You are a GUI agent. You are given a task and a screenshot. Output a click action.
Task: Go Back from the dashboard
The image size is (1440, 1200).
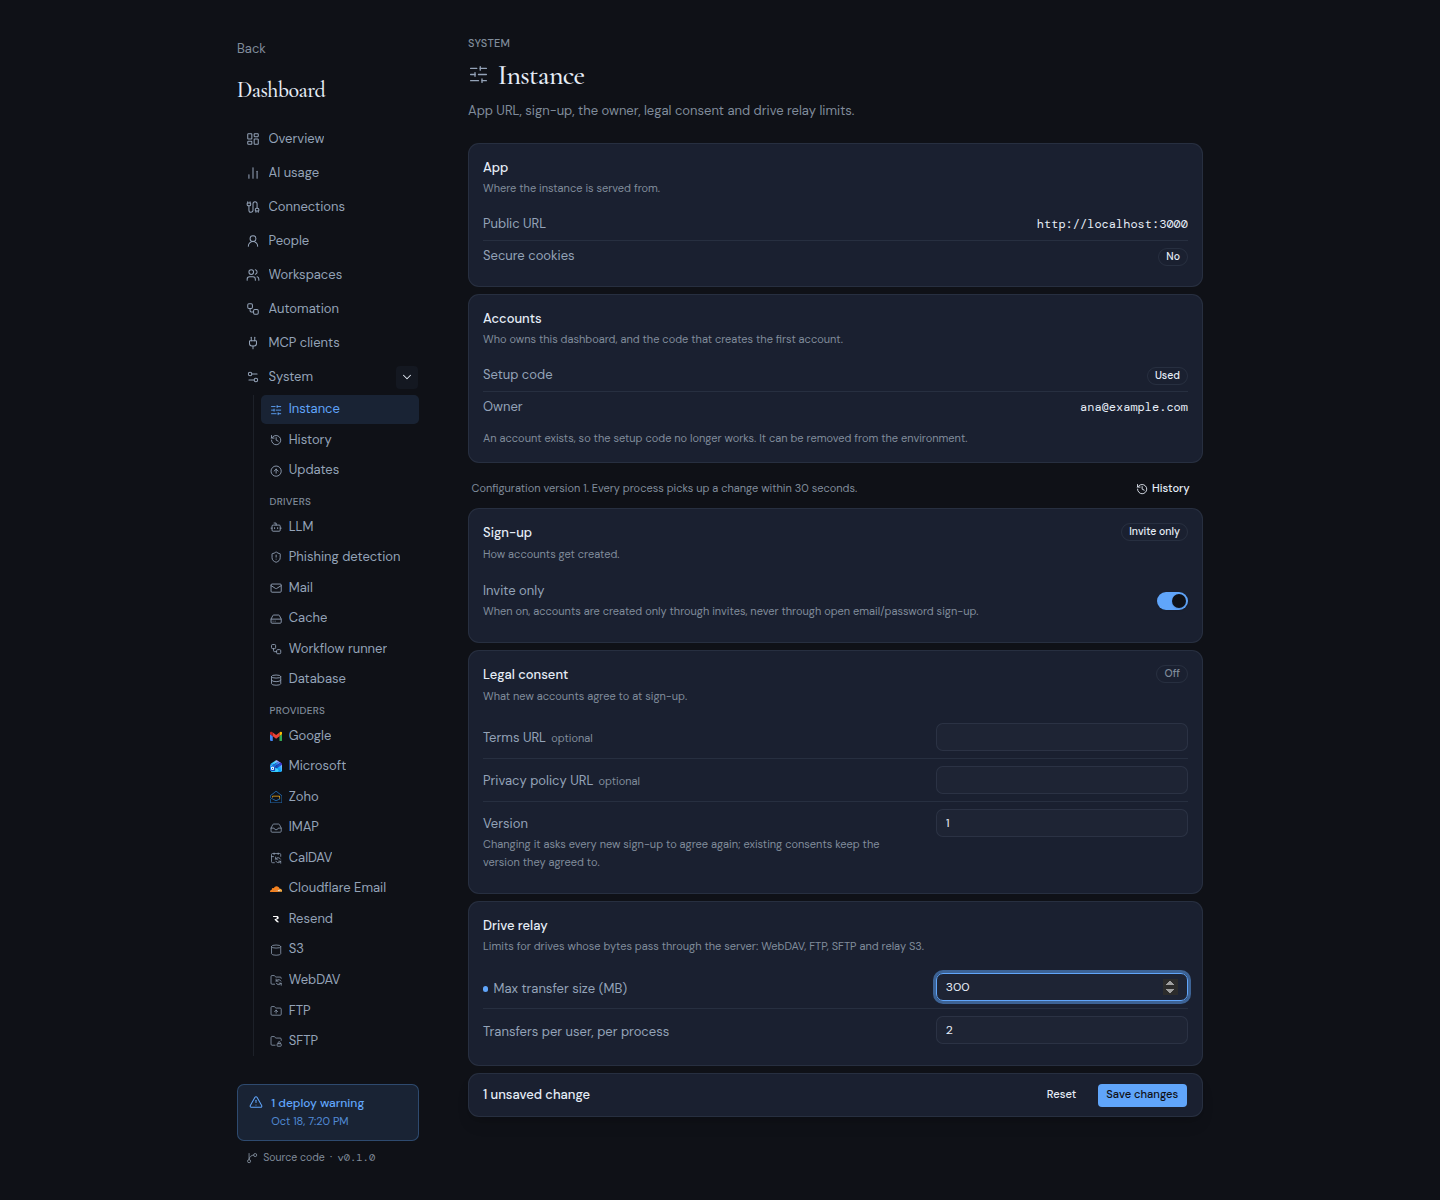tap(251, 48)
